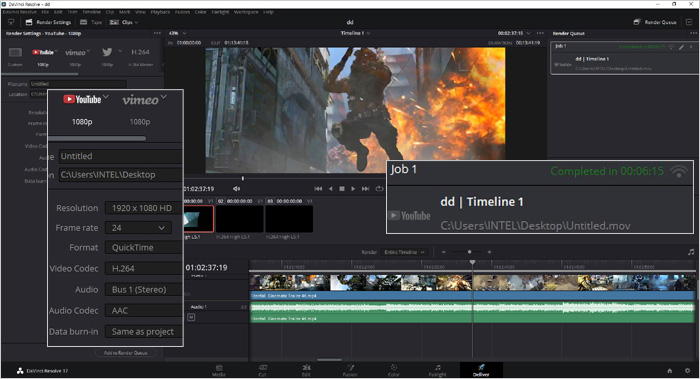
Task: Select clip thumbnail 02 in clip strip
Action: [239, 219]
